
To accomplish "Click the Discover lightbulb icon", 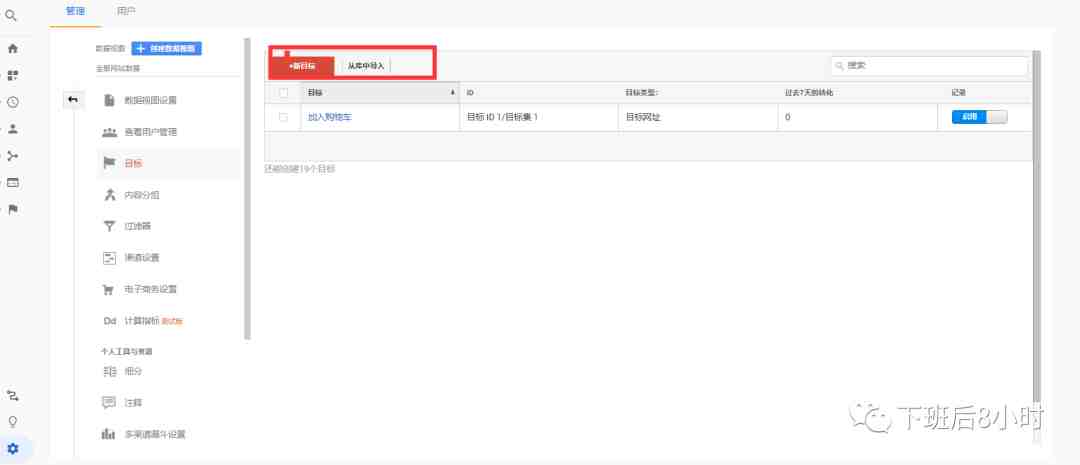I will (12, 422).
